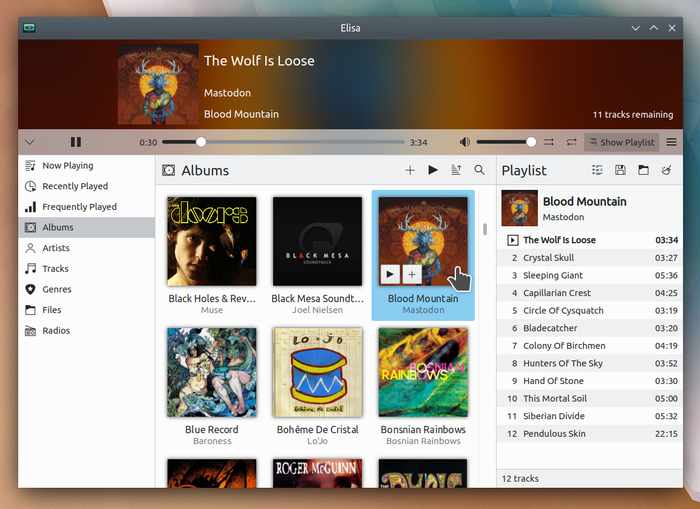Open the sort options for Albums
The height and width of the screenshot is (509, 700).
pos(456,170)
